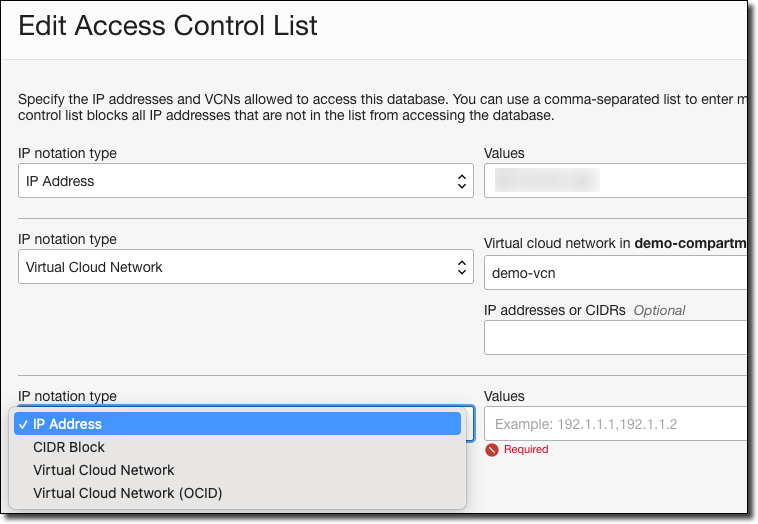The image size is (758, 524).
Task: Click the checkmark beside IP Address option
Action: 23,424
